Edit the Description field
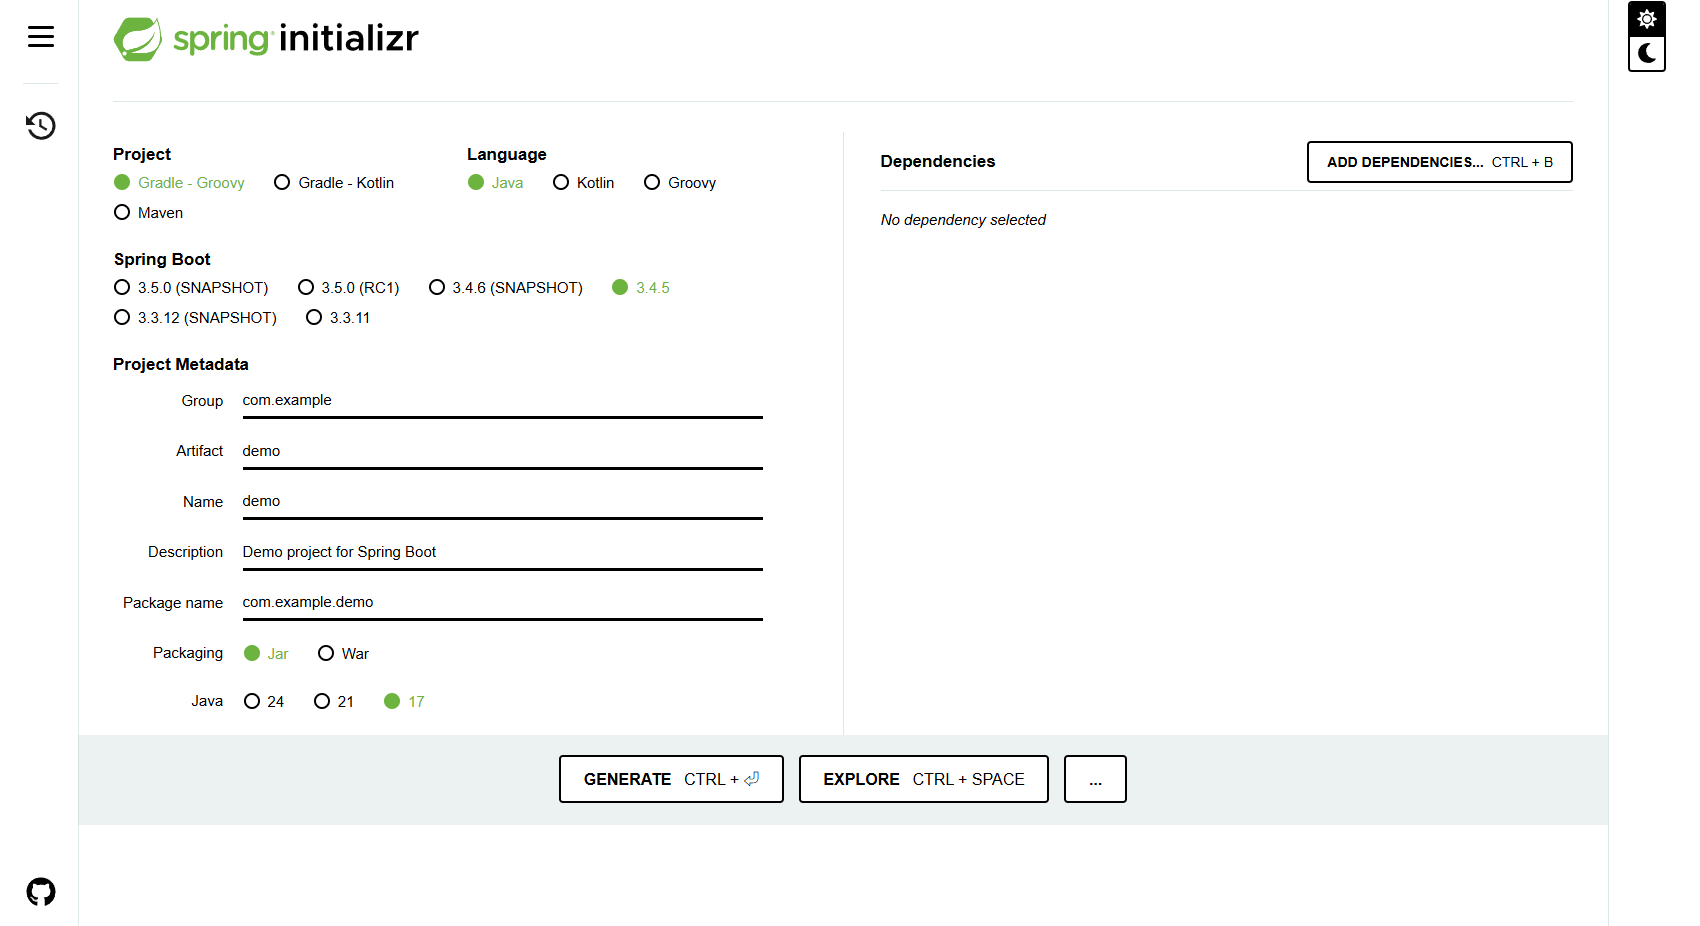Screen dimensions: 1700x926 click(x=502, y=553)
